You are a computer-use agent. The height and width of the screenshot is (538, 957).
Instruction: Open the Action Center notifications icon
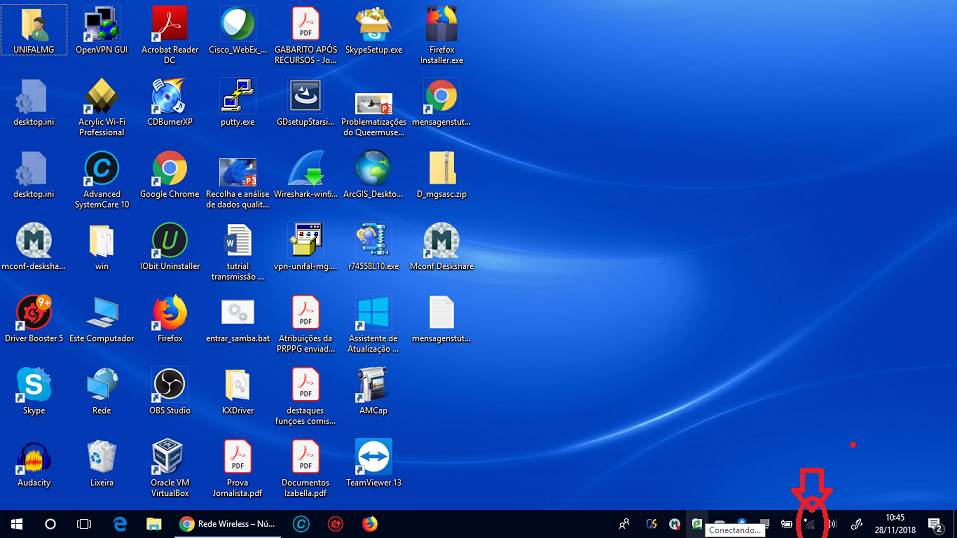point(936,524)
